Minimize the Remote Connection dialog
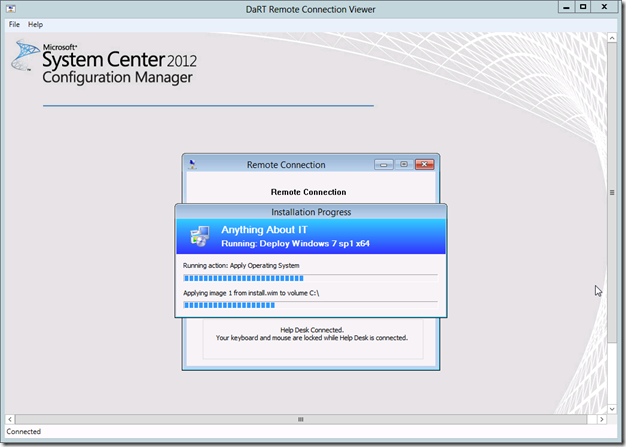Screen dimensions: 626x447 [384, 164]
